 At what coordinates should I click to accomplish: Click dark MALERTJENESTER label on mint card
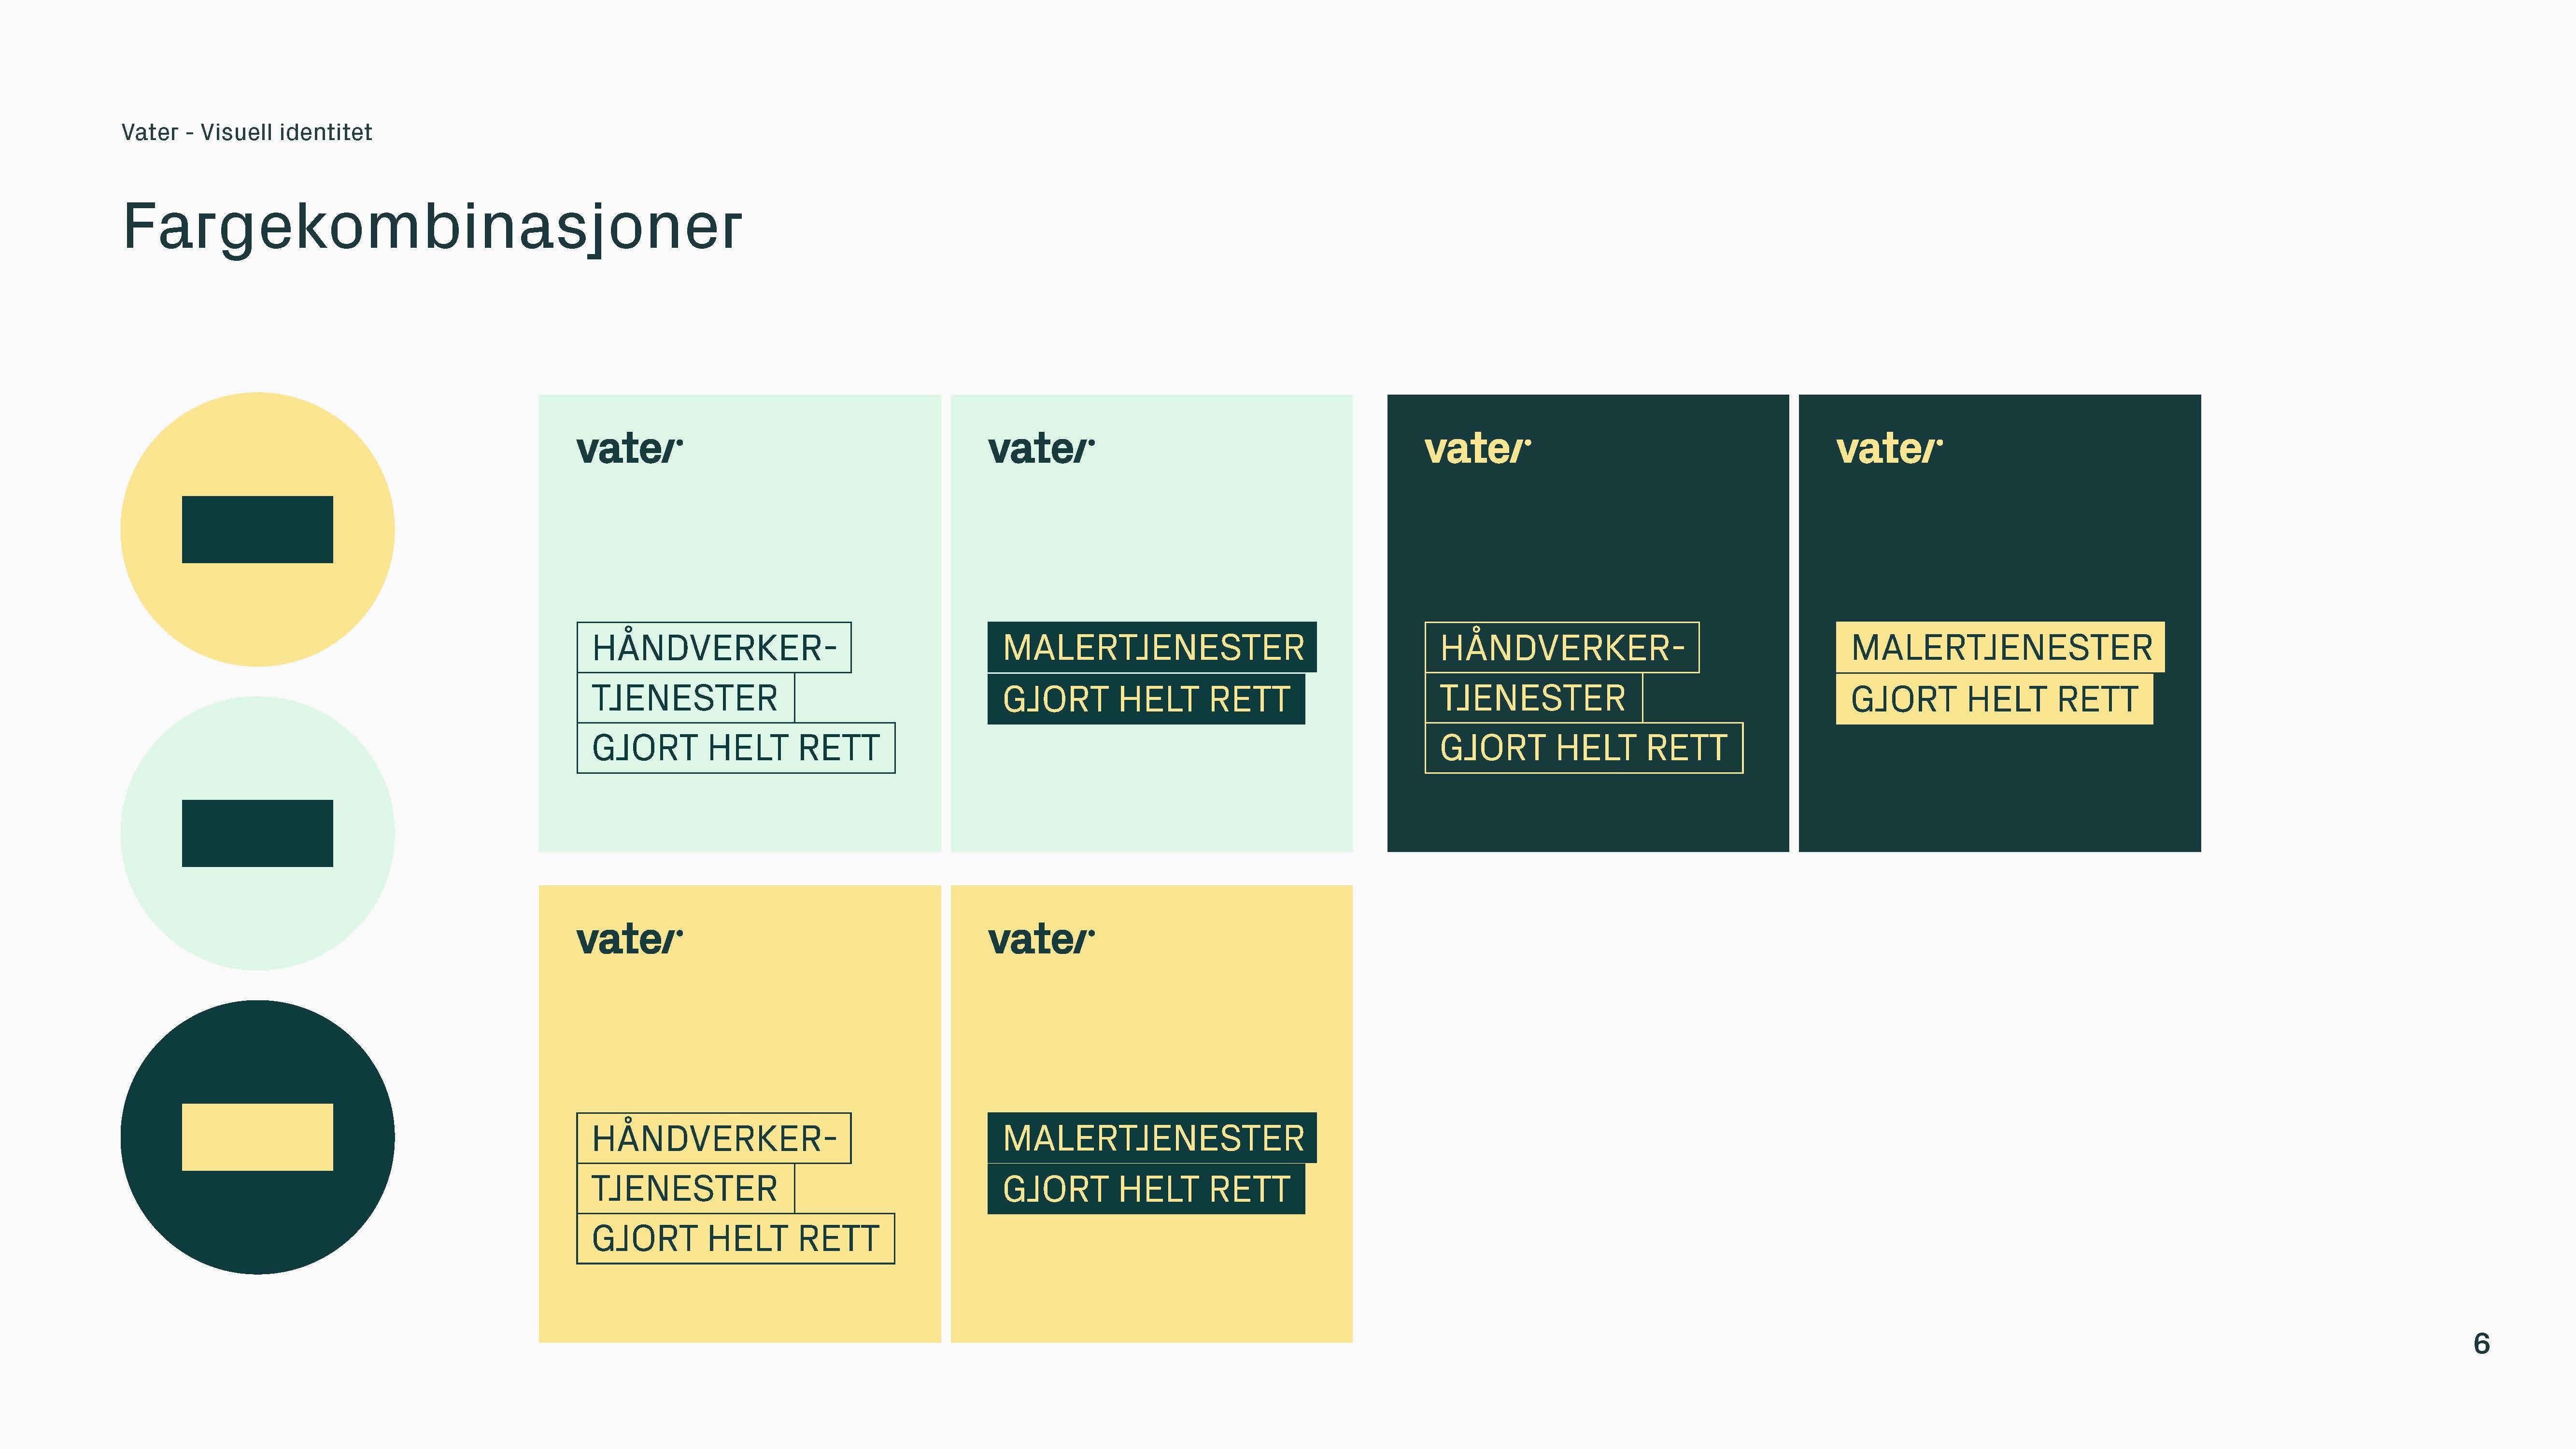tap(1152, 647)
